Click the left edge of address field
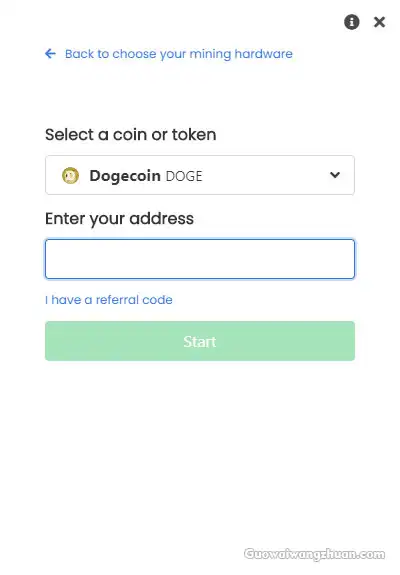 tap(51, 259)
